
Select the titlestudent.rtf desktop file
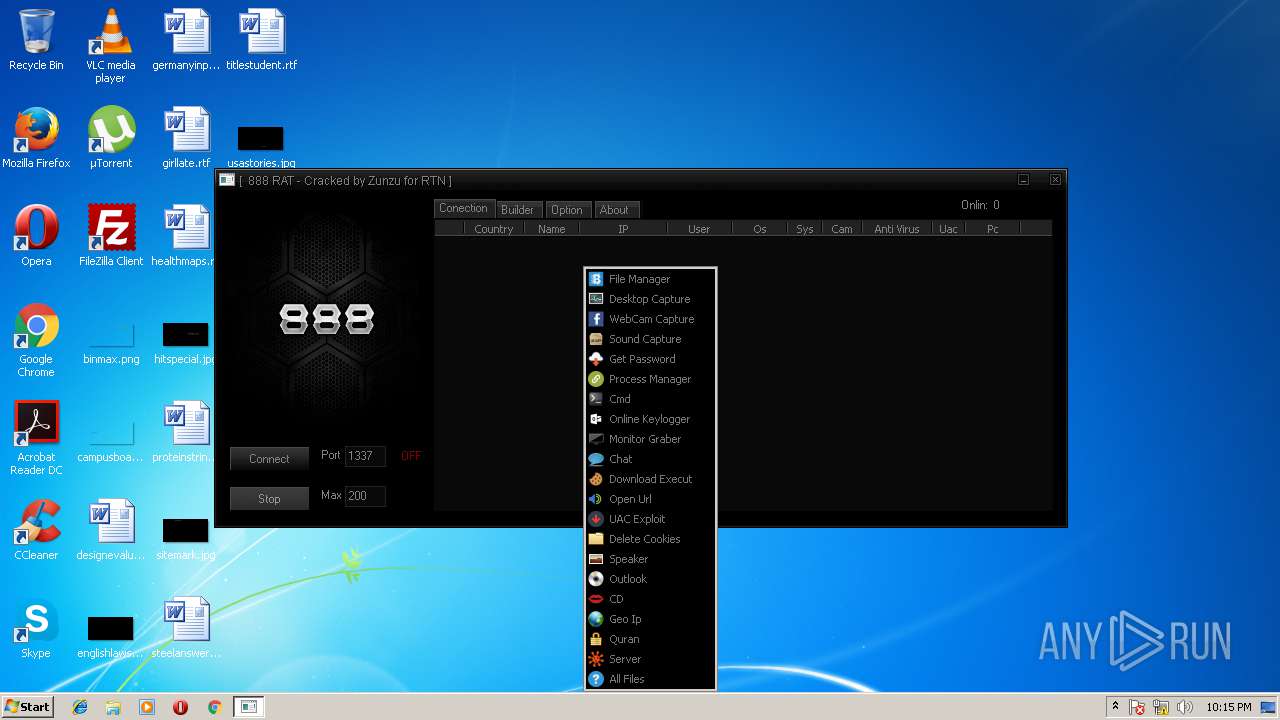click(261, 40)
